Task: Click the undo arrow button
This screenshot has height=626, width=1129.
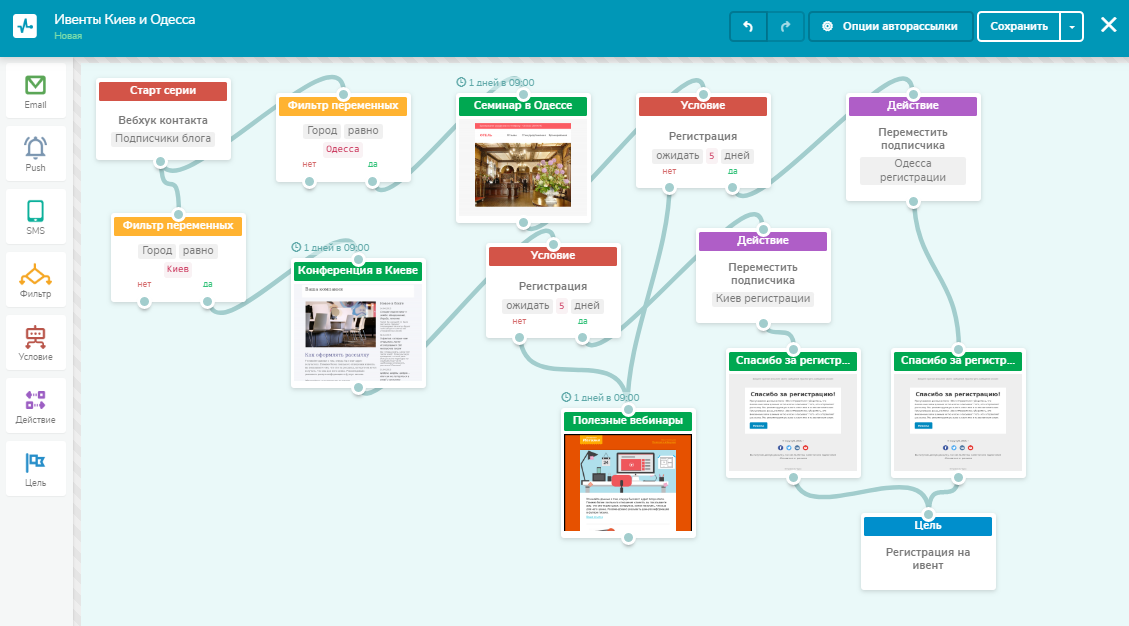Action: (x=748, y=26)
